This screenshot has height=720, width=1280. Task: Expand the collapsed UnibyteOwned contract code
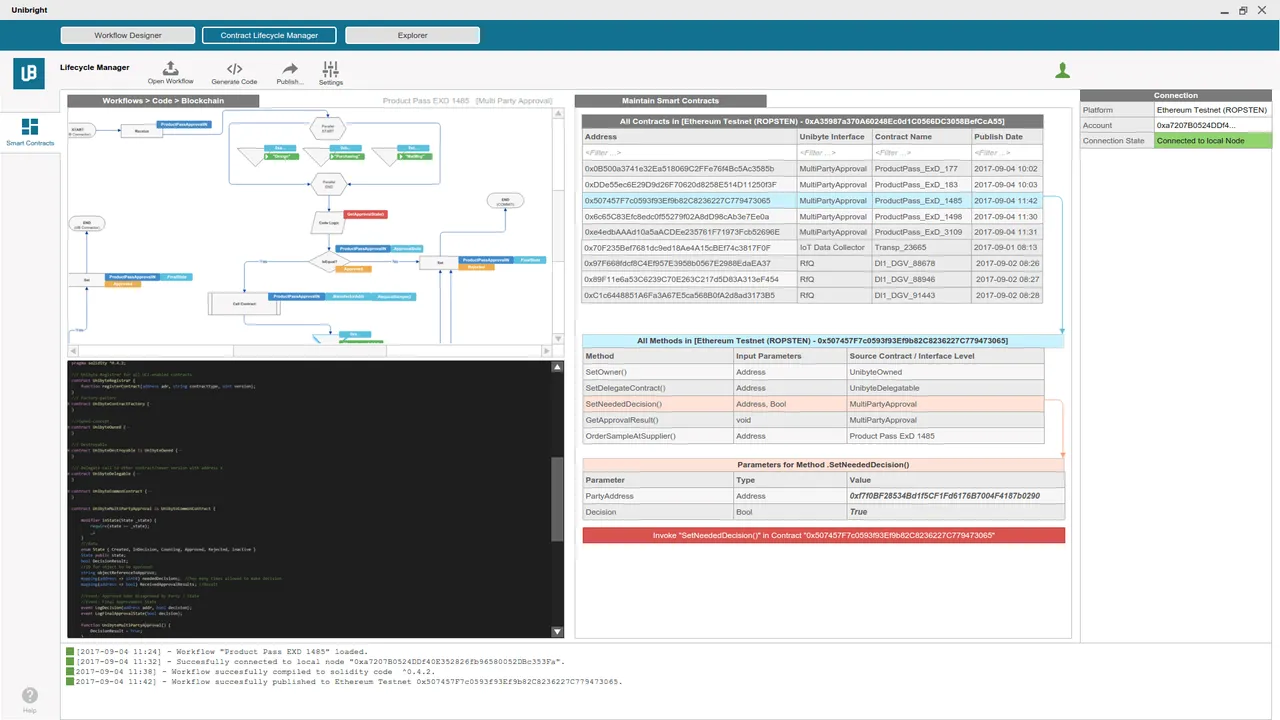click(69, 426)
